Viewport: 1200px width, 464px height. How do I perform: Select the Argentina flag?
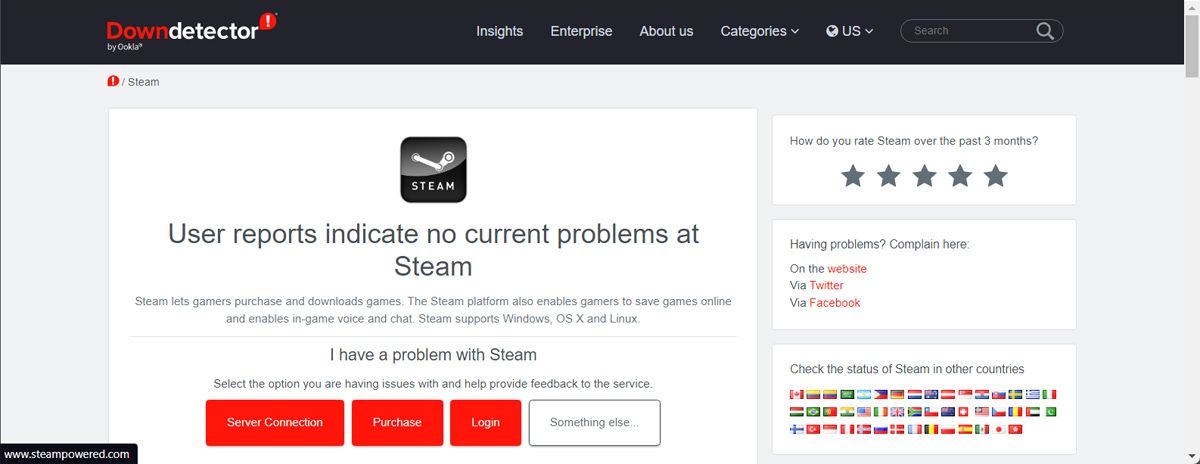pos(864,395)
